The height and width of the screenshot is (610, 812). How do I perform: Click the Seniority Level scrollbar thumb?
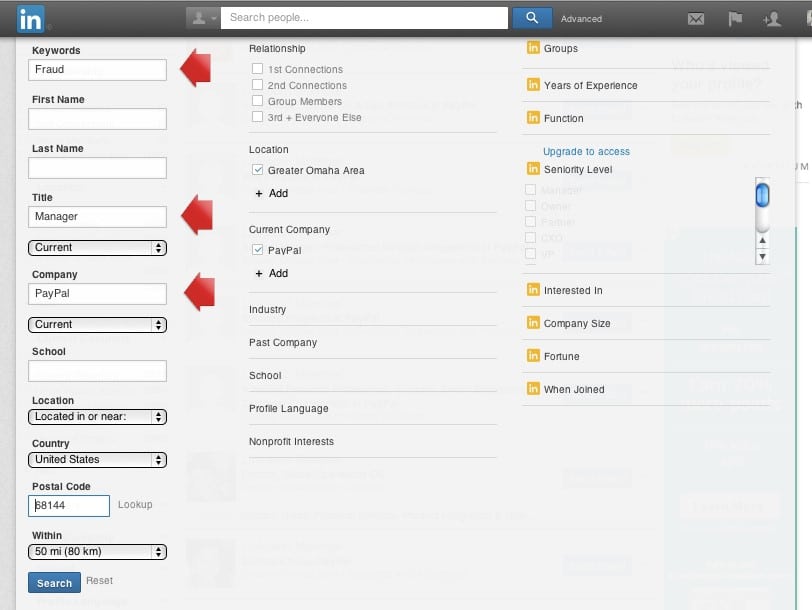coord(762,195)
